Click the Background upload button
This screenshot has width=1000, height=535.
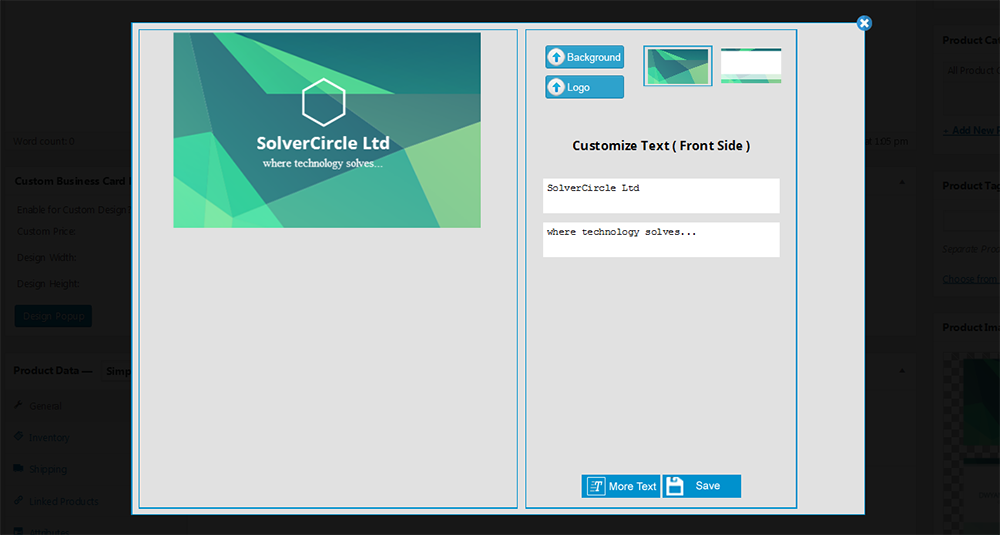(x=584, y=57)
